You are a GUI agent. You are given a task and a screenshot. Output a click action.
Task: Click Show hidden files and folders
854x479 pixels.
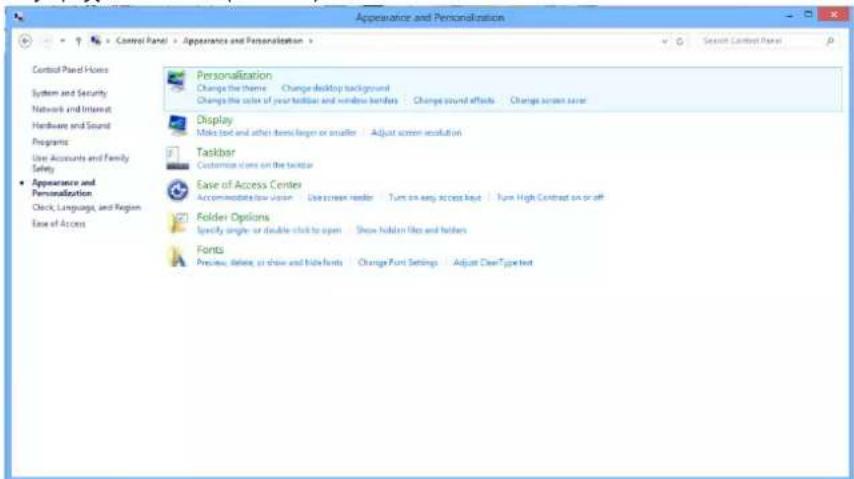(411, 231)
